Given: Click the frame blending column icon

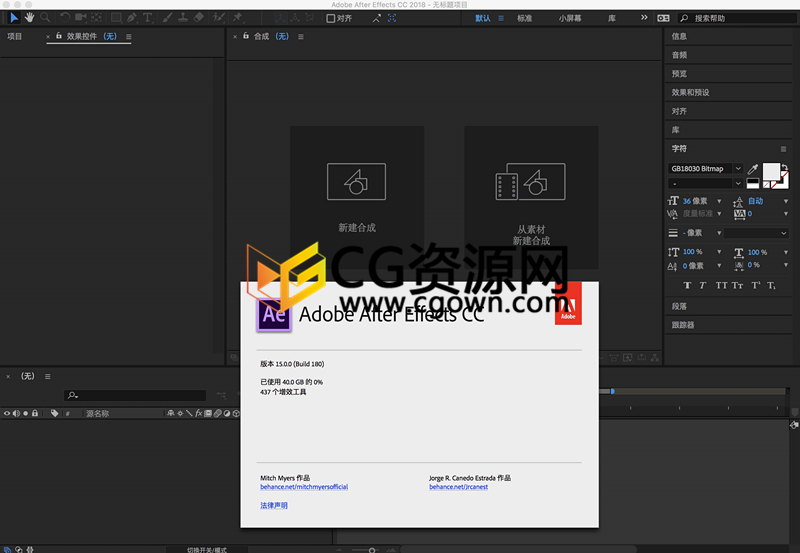Looking at the screenshot, I should 208,413.
